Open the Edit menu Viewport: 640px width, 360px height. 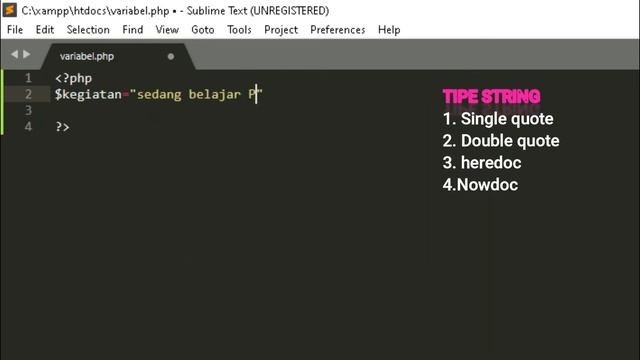45,30
